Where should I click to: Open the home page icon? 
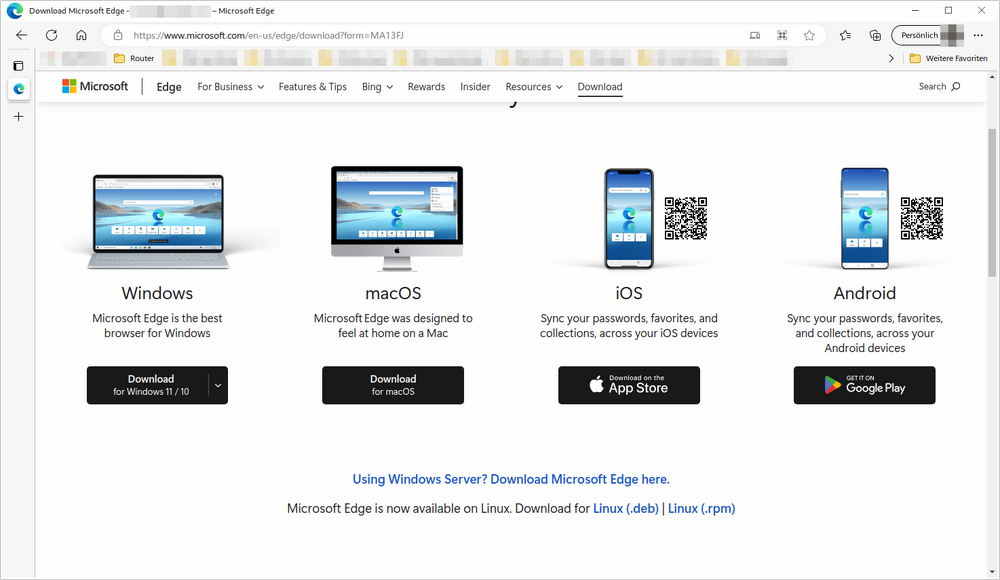81,35
